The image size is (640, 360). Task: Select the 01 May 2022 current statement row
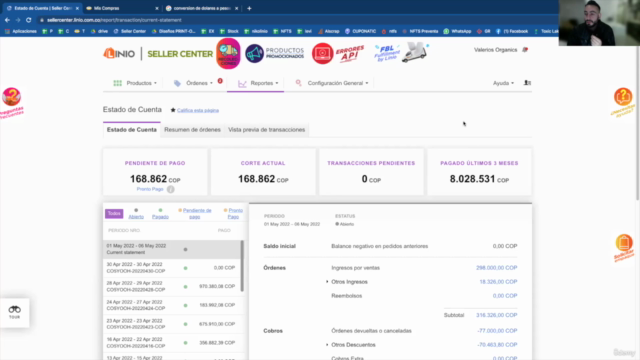click(172, 249)
